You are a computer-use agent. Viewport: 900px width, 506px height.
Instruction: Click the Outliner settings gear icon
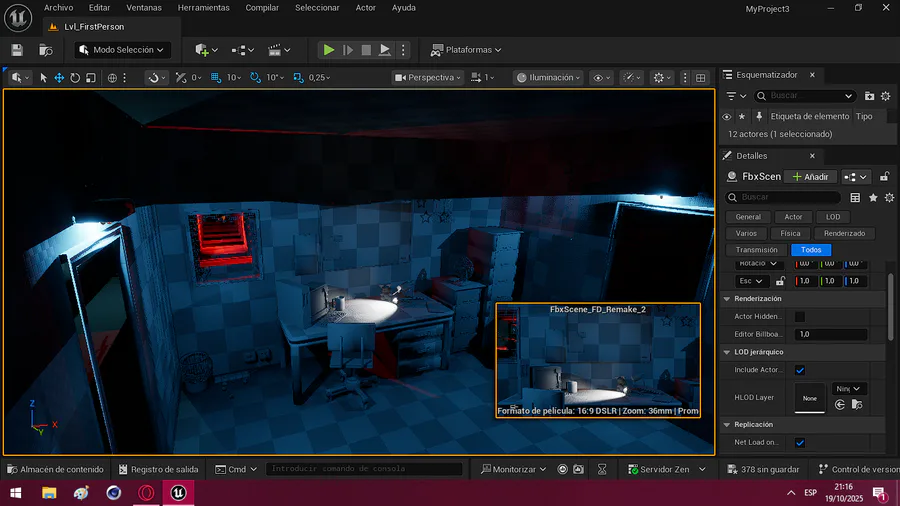pyautogui.click(x=885, y=96)
